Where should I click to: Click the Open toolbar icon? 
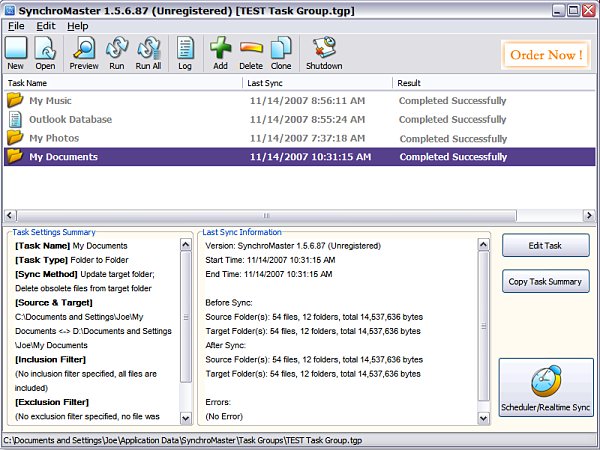[45, 48]
